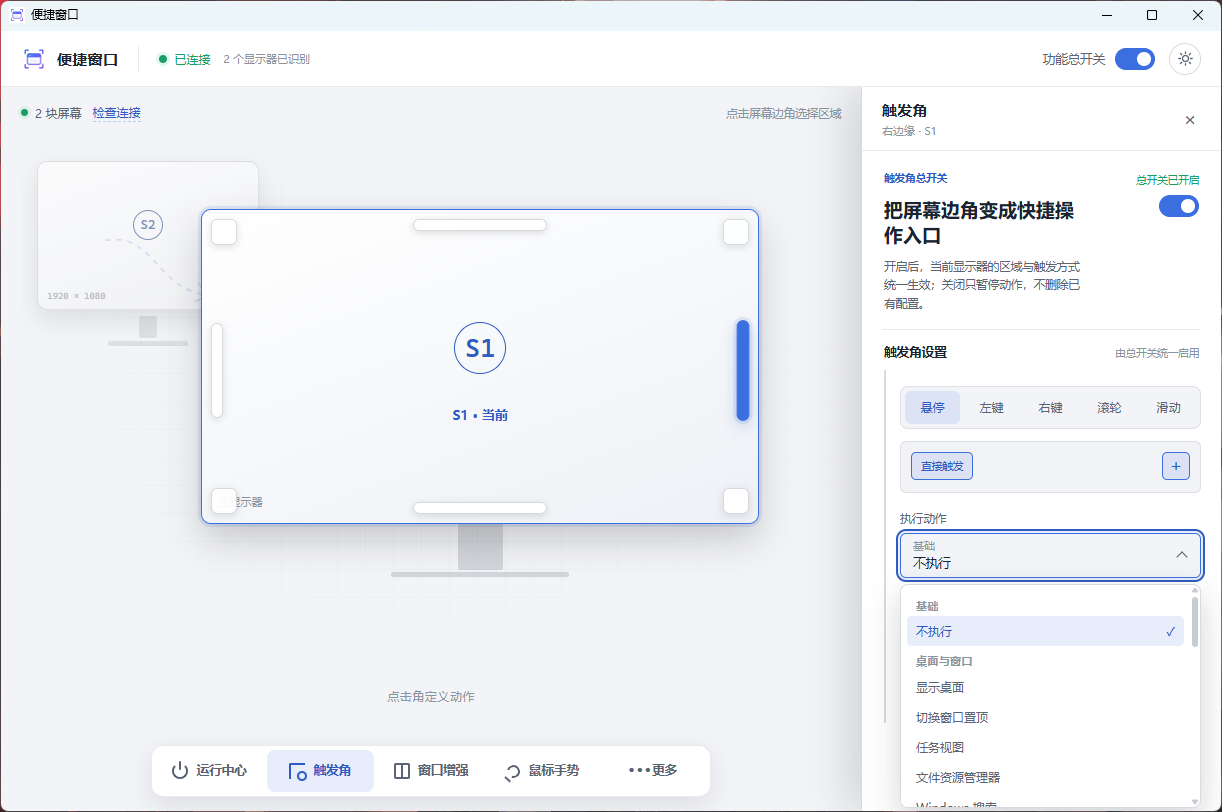Choose 显示桌面 in the action list
The image size is (1222, 812).
coord(1045,688)
